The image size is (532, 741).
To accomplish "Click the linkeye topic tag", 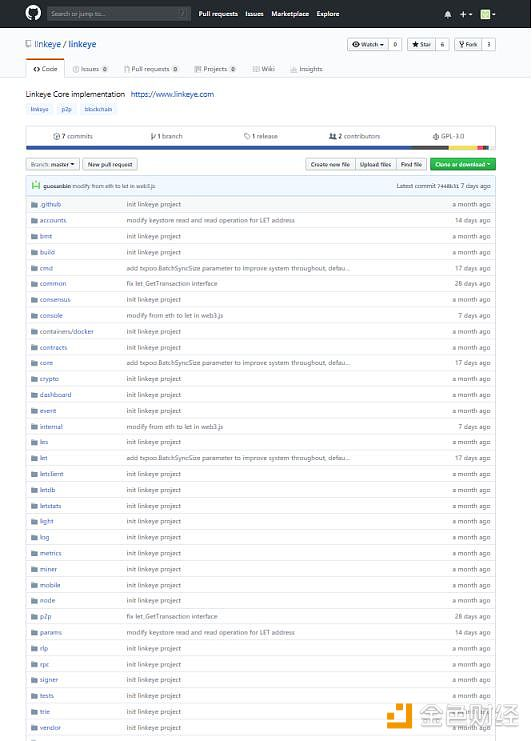I will 39,109.
